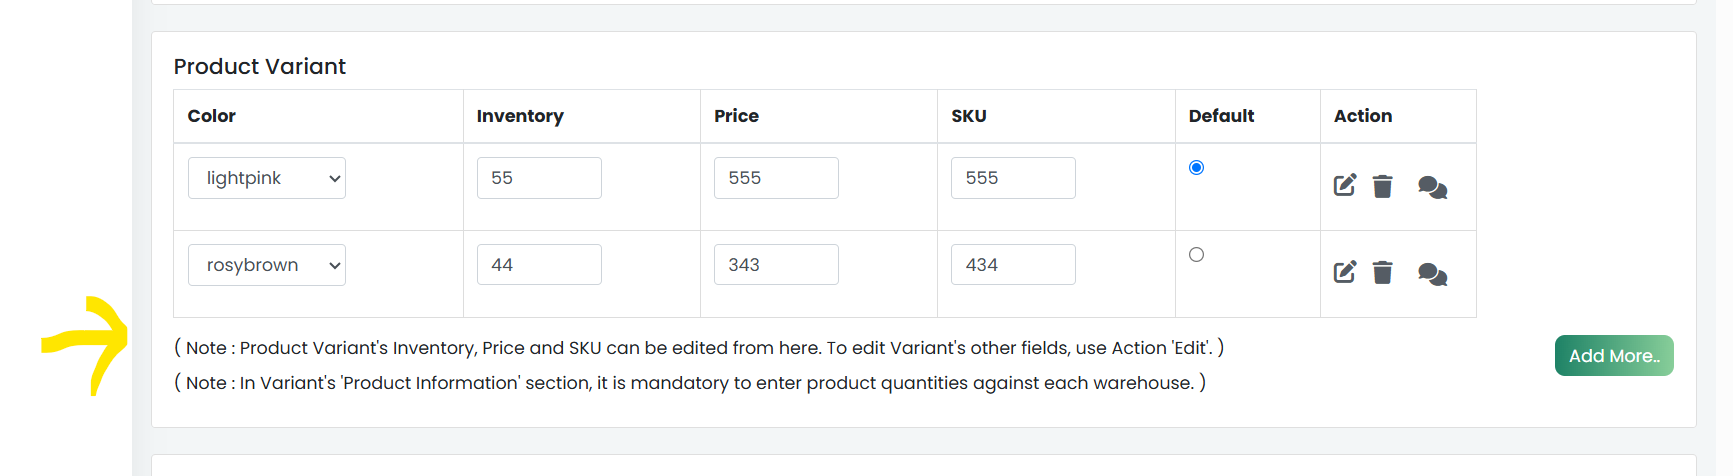Select the Inventory column header

click(520, 116)
